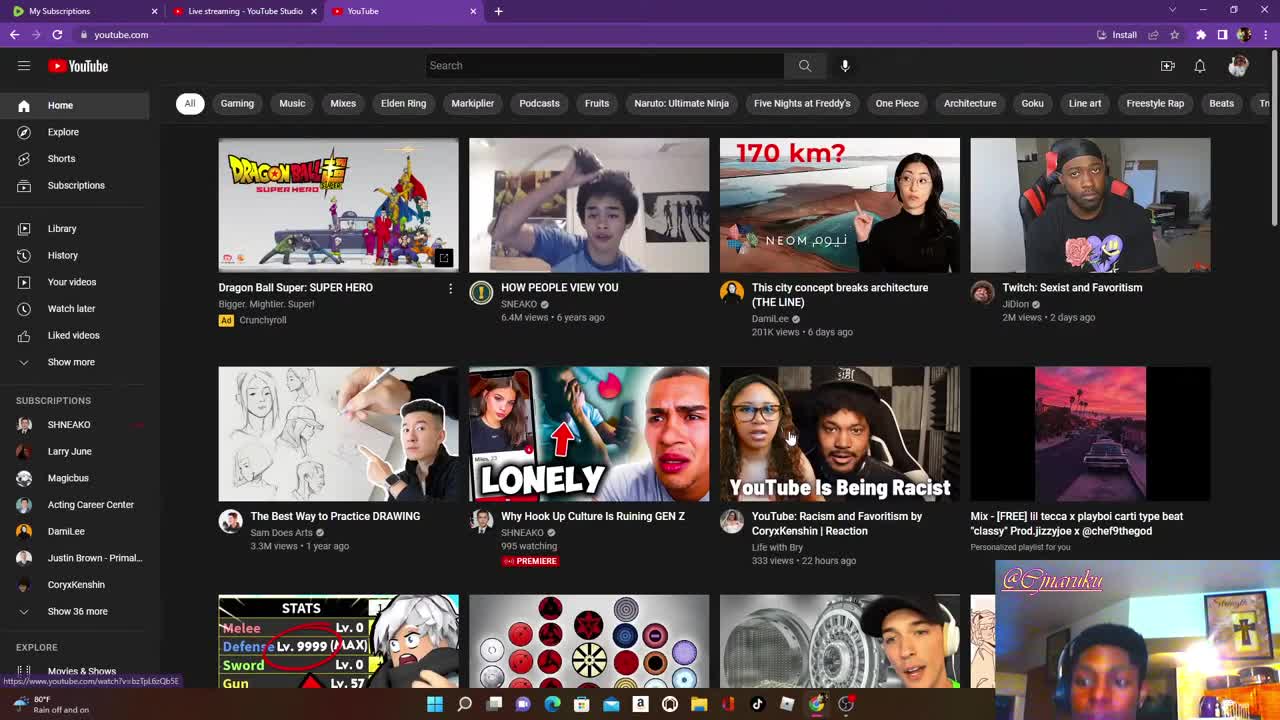Click the DamiLee channel avatar beside video

click(x=732, y=292)
